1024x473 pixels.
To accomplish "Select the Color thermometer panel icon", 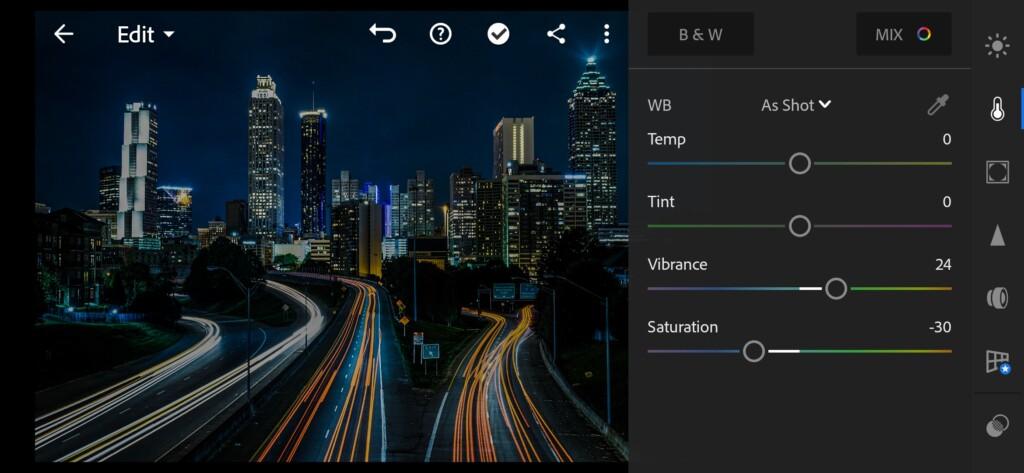I will [997, 109].
